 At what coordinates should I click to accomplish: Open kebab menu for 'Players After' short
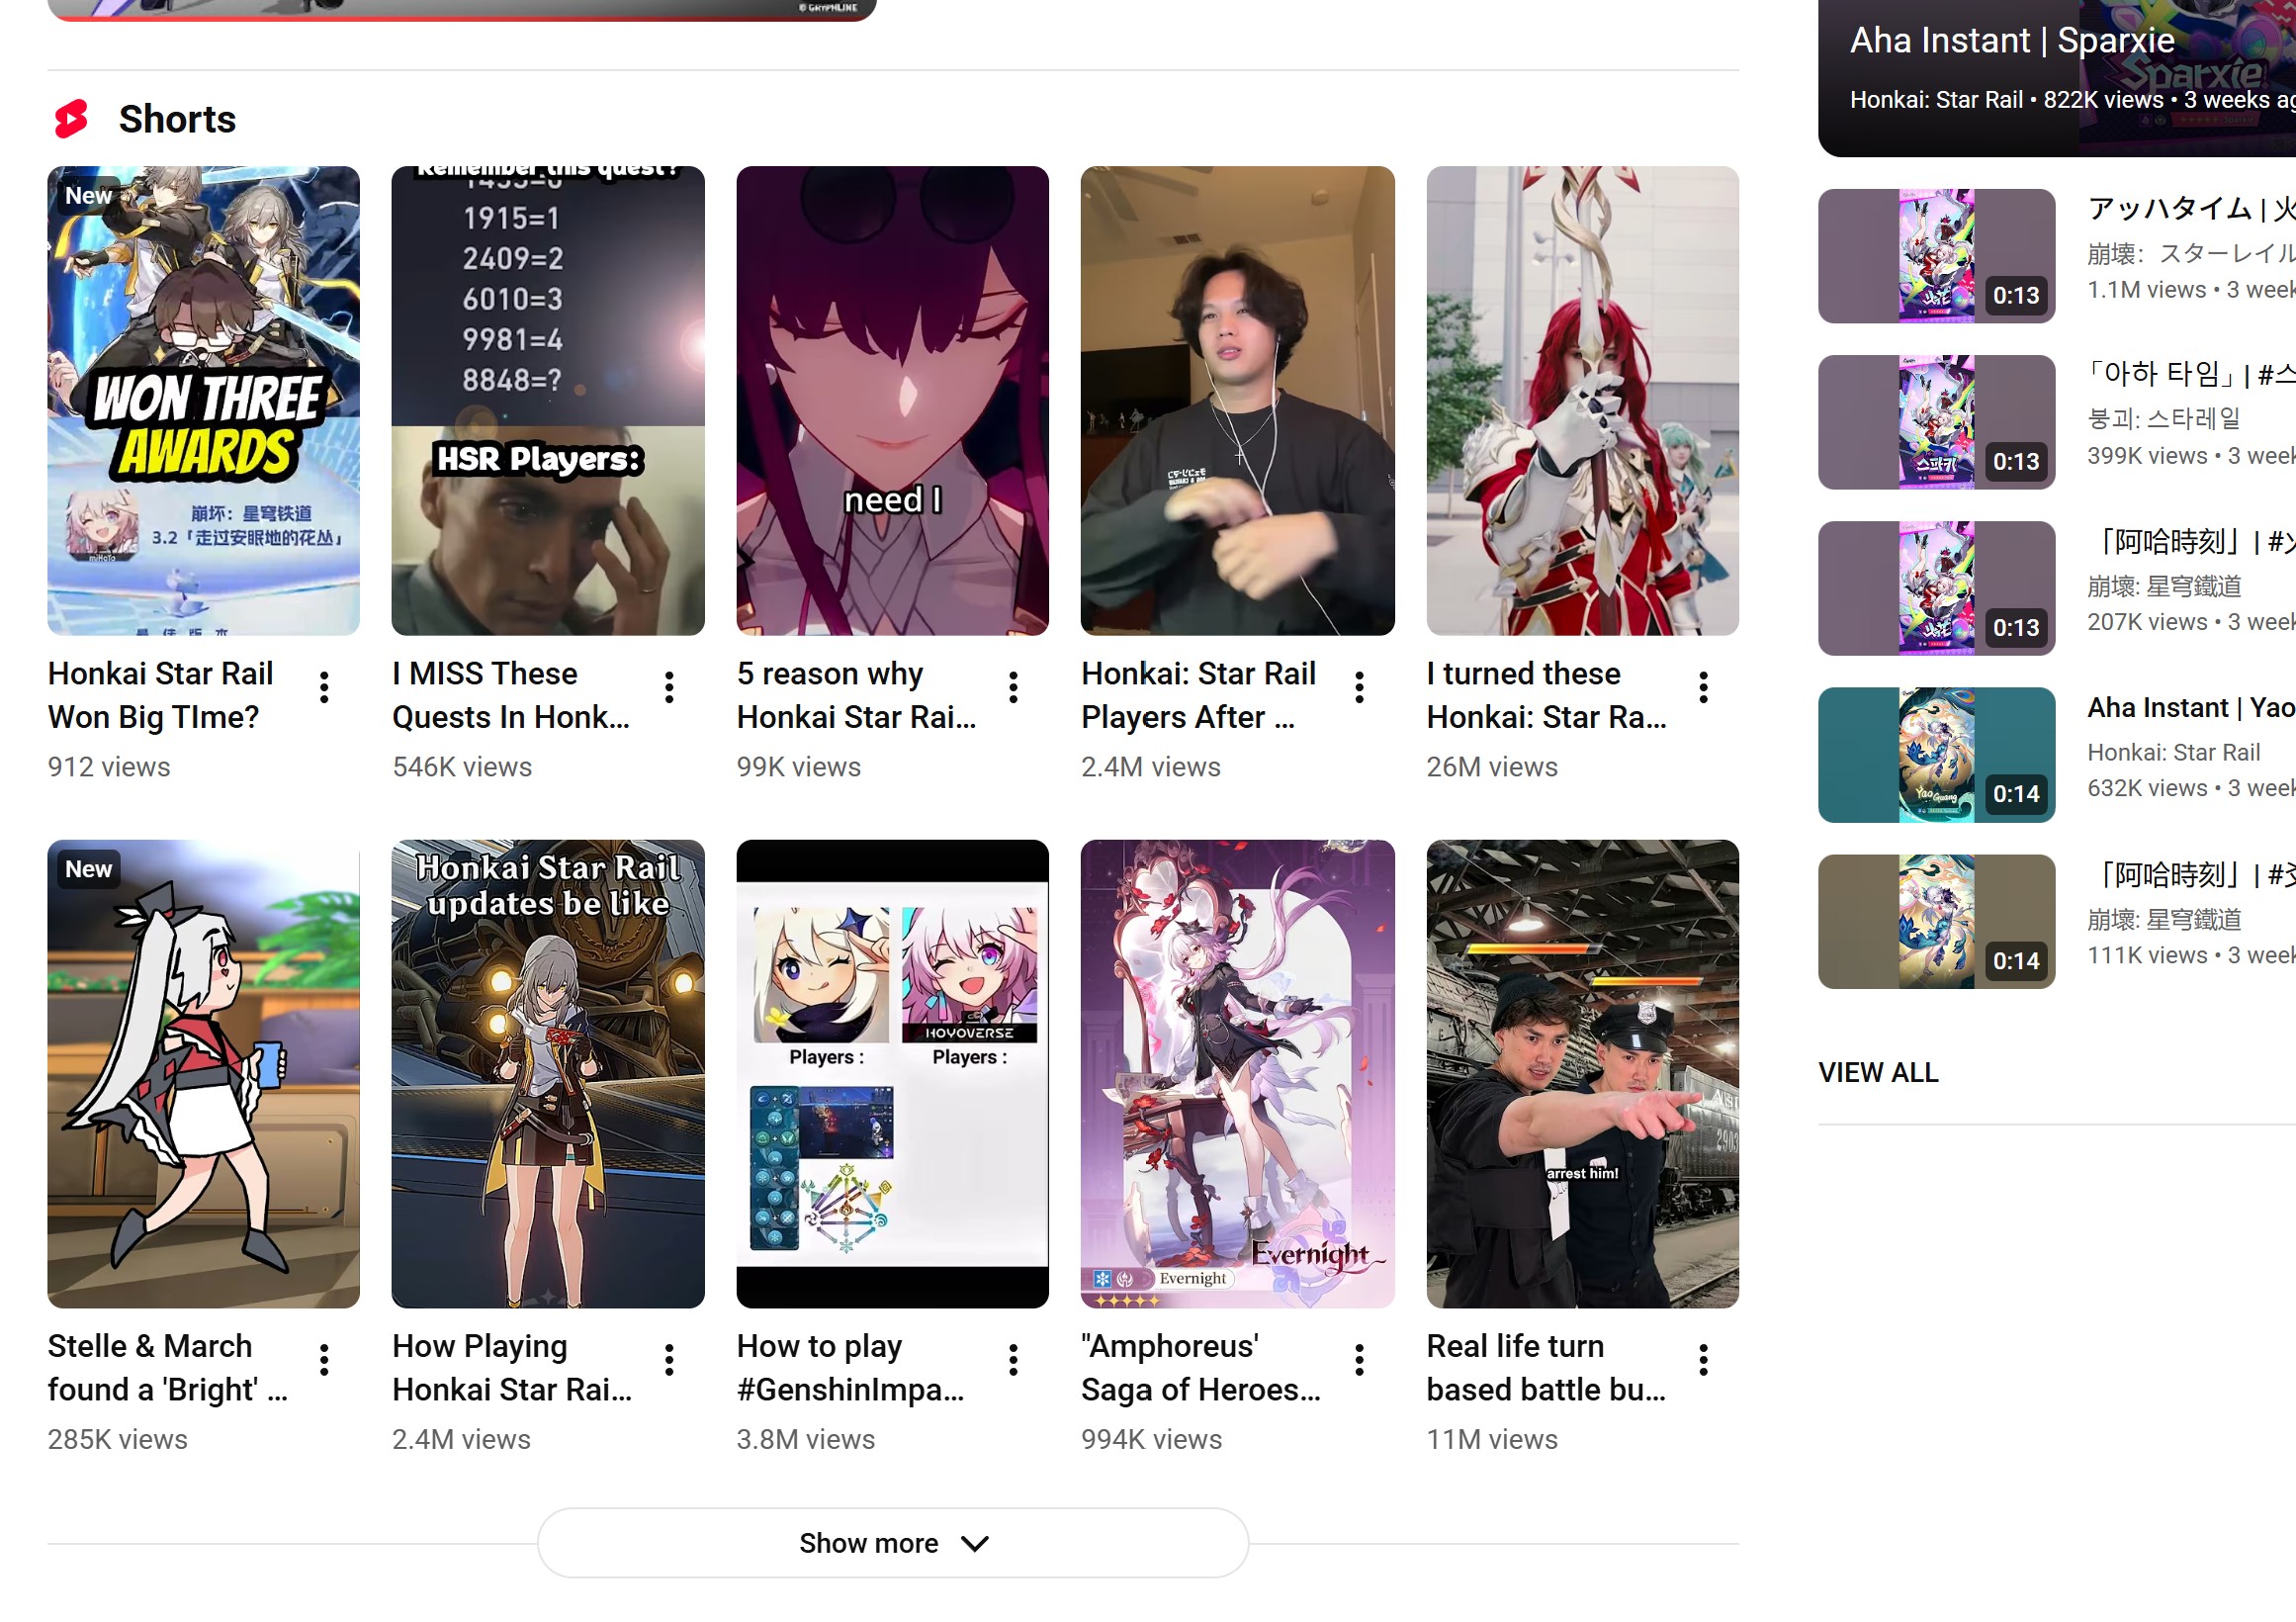coord(1359,687)
